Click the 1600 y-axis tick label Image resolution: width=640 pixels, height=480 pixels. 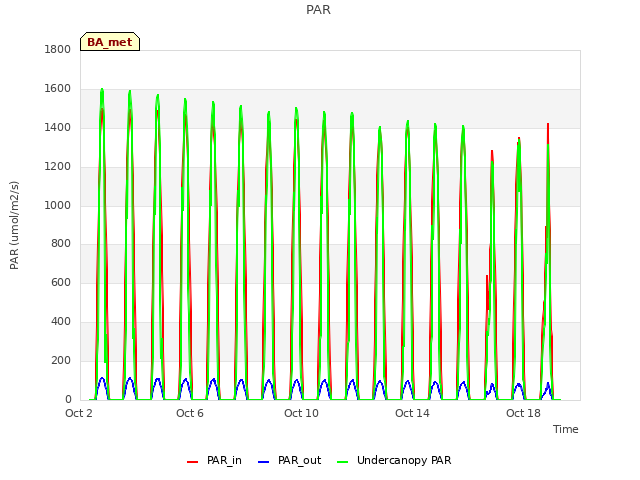(58, 88)
